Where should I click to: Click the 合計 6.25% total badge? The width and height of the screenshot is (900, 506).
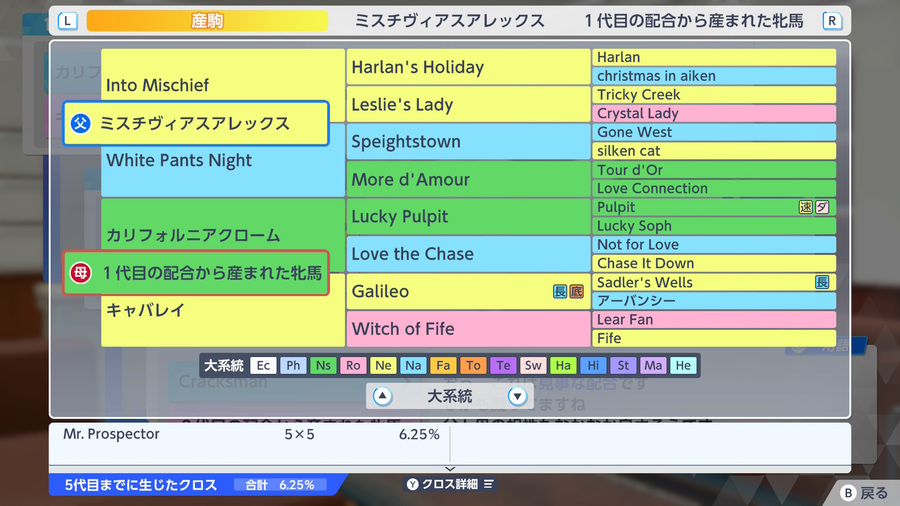(280, 485)
